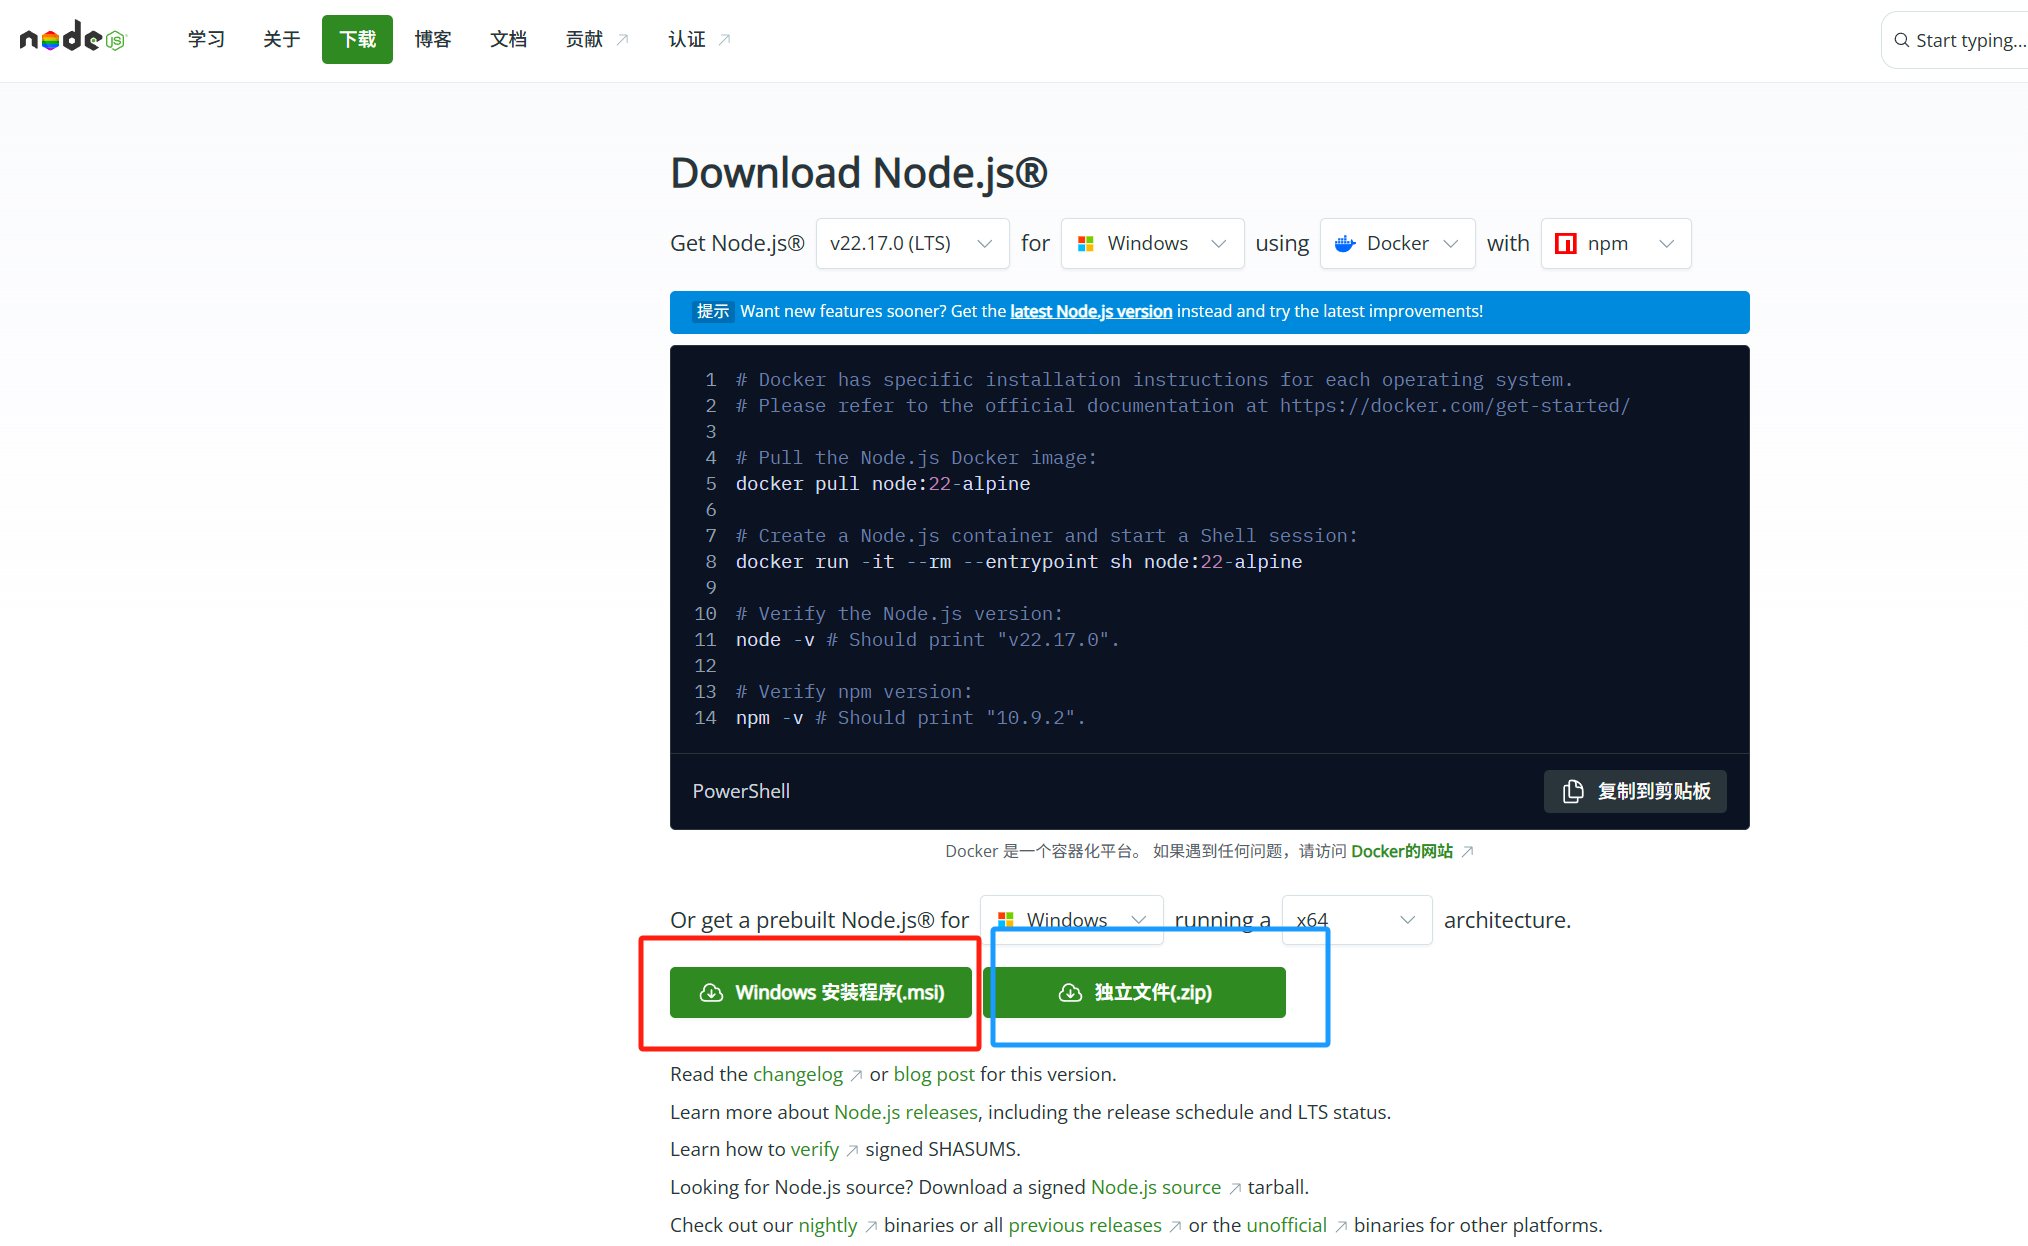Screen dimensions: 2028x1246
Task: Open the v22.17.0 (LTS) version dropdown
Action: click(x=912, y=243)
